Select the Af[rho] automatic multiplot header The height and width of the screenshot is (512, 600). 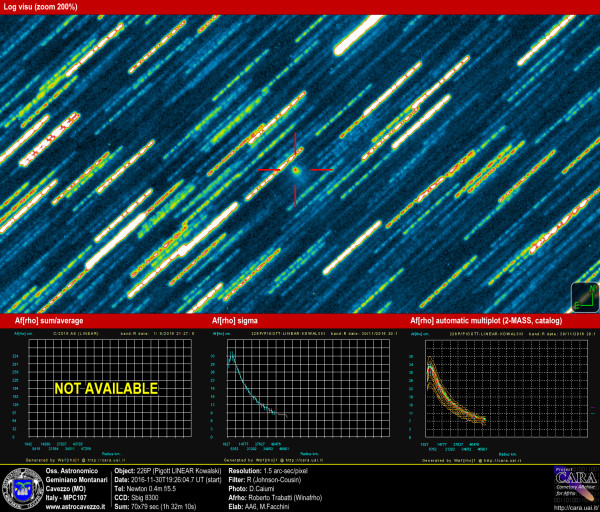(x=486, y=321)
